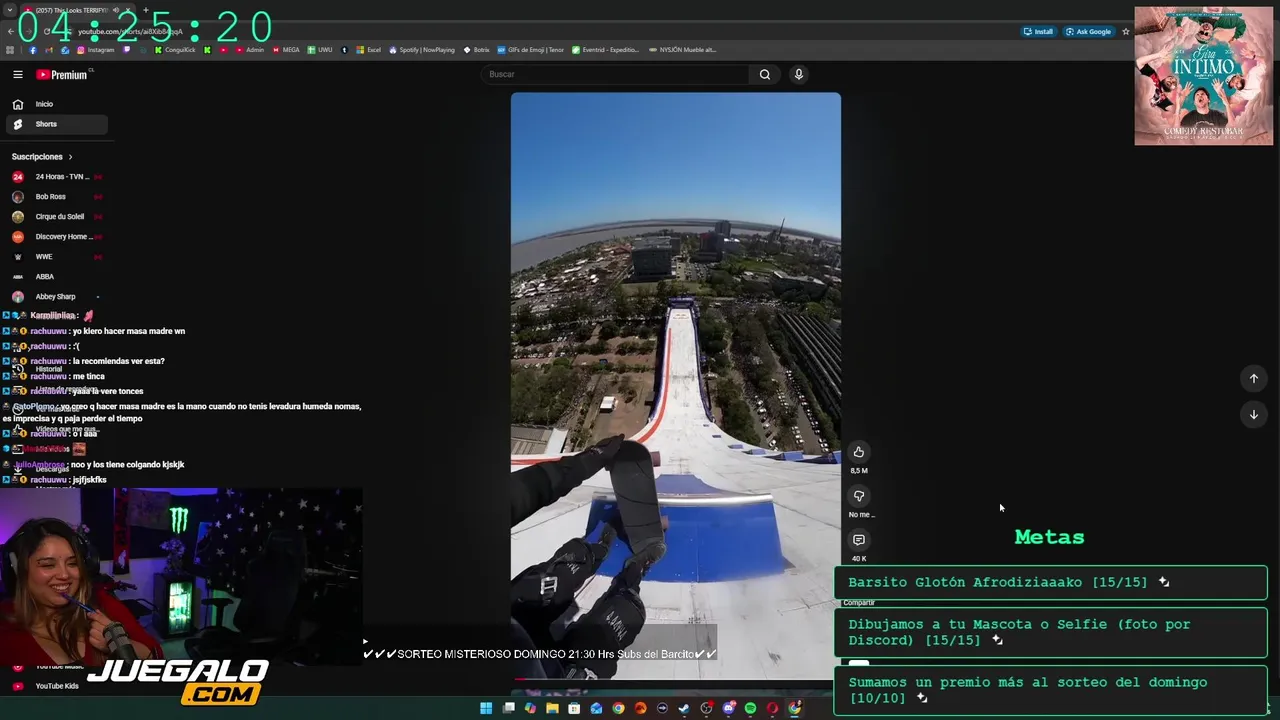
Task: Open YouTube Kids in the sidebar
Action: tap(56, 686)
